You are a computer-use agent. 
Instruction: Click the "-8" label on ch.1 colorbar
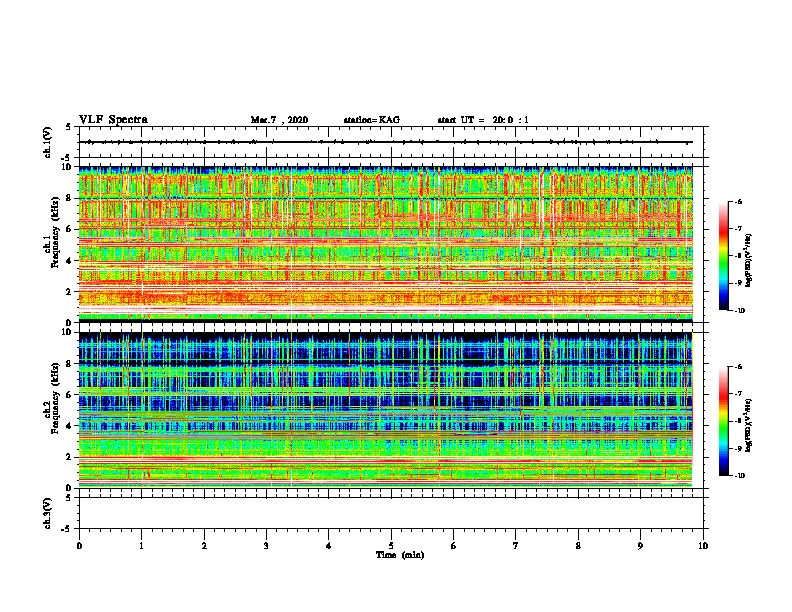[x=738, y=256]
